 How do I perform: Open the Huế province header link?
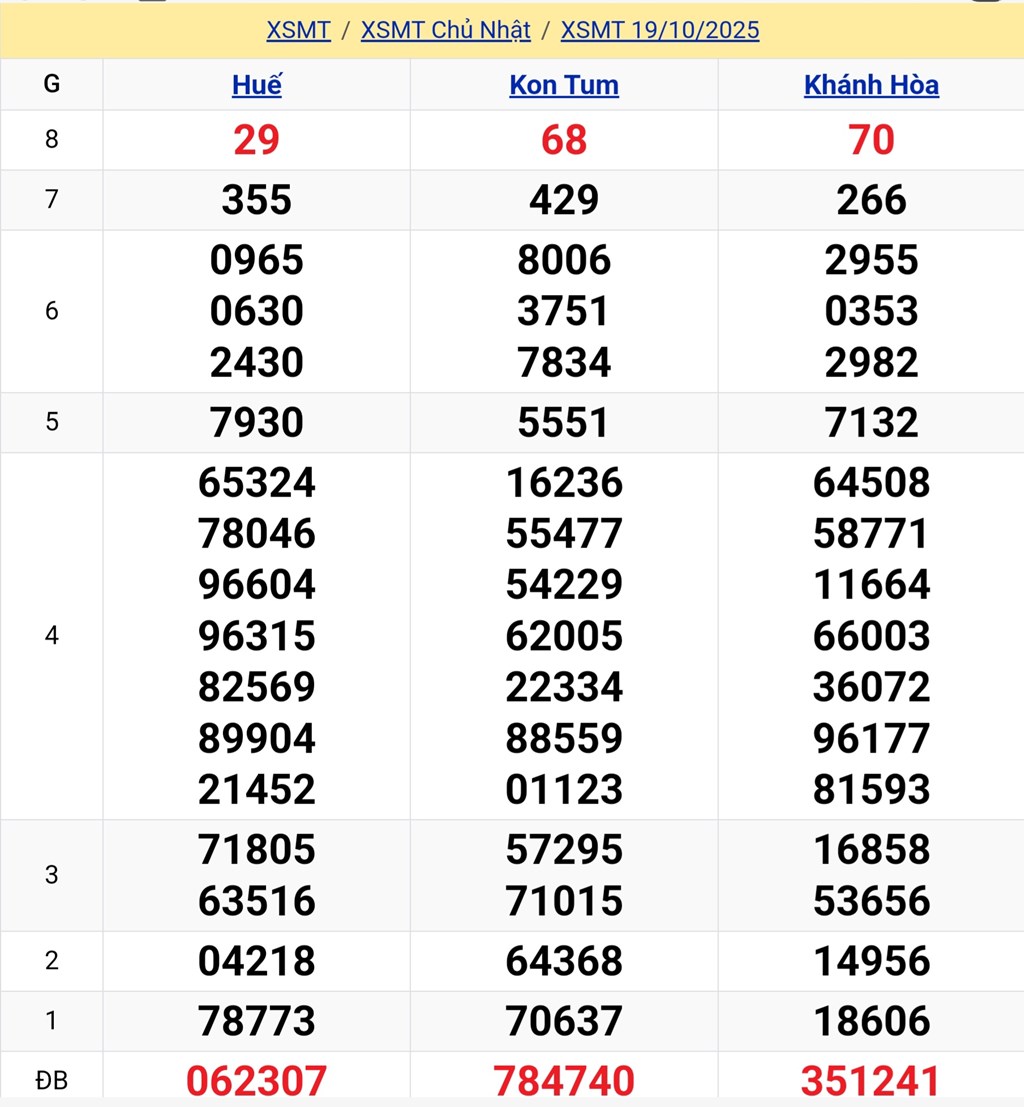257,85
